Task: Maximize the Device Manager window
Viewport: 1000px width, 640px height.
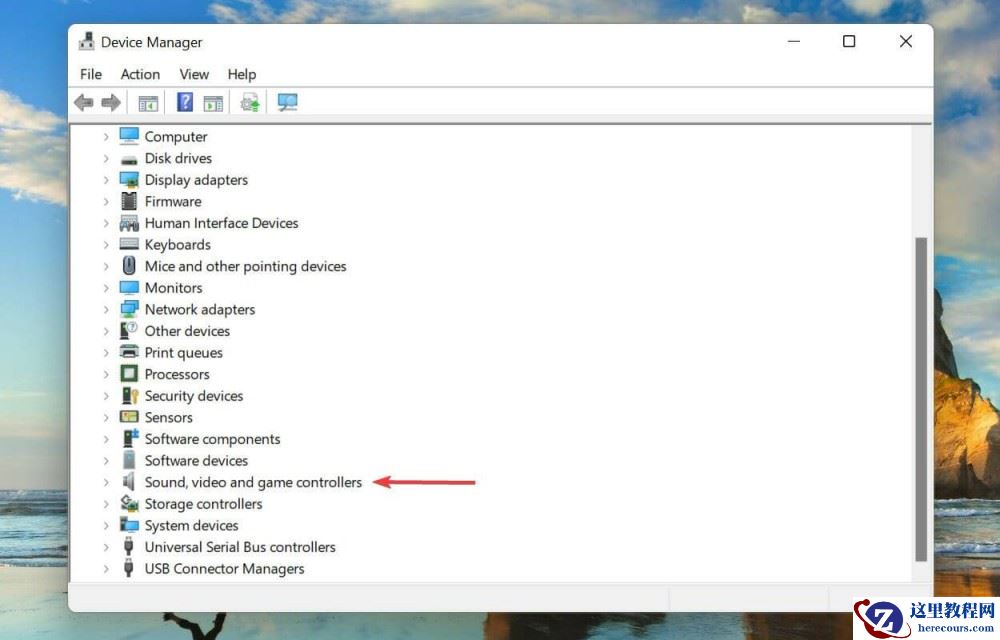Action: [849, 41]
